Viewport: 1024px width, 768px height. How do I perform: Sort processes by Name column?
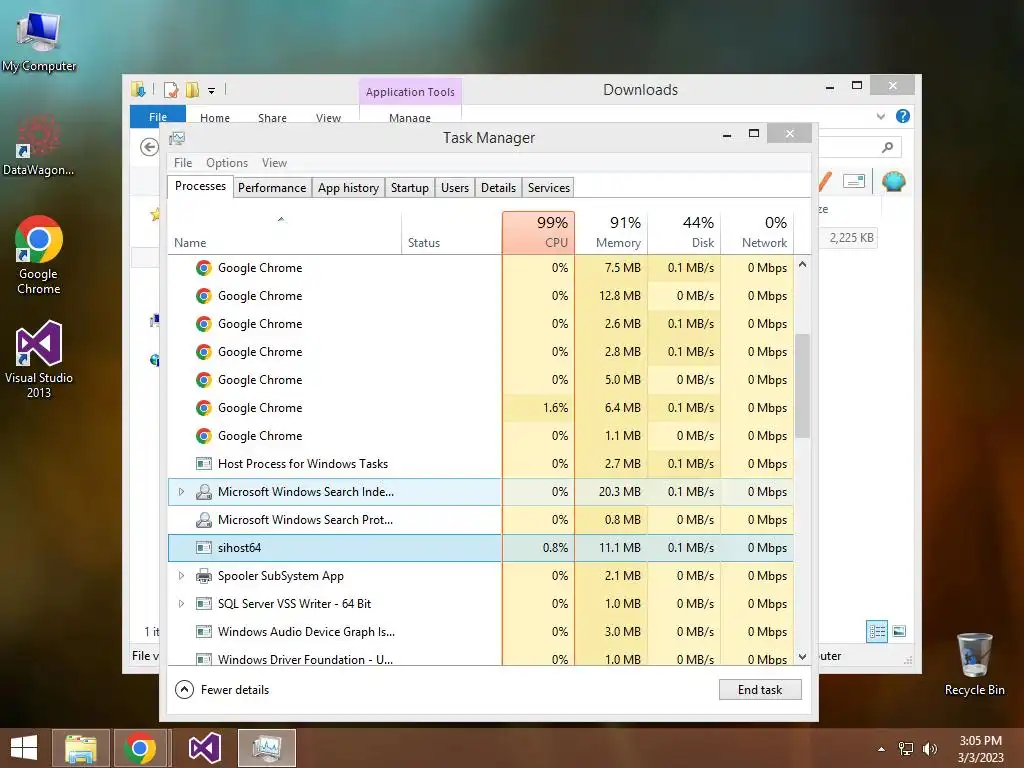pos(284,233)
